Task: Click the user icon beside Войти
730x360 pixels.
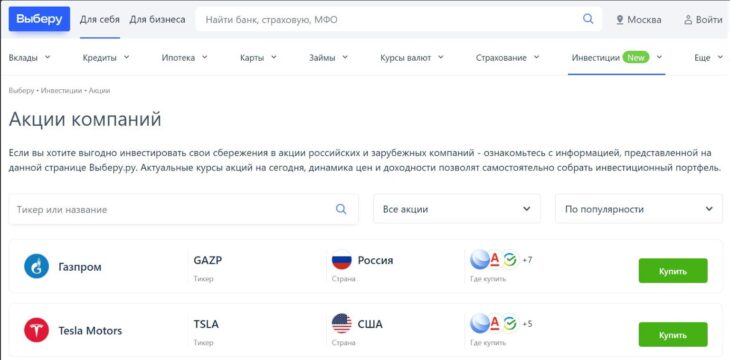Action: [688, 20]
